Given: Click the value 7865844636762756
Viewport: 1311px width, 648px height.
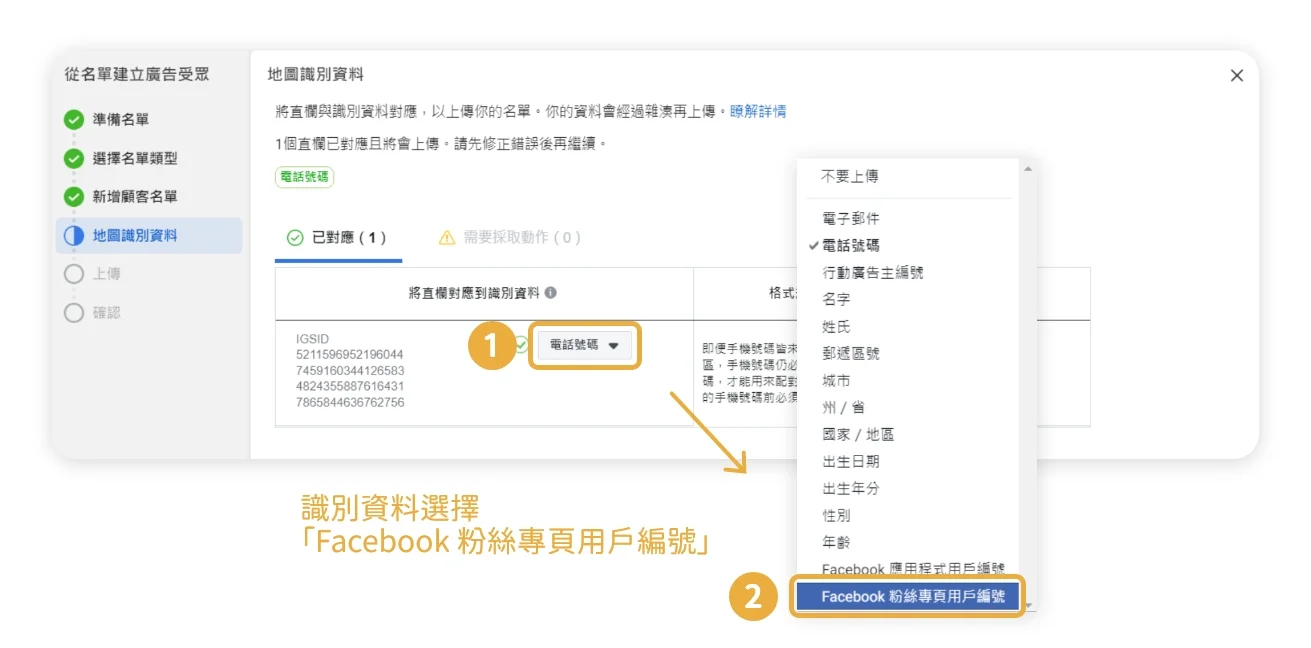Looking at the screenshot, I should pos(350,402).
